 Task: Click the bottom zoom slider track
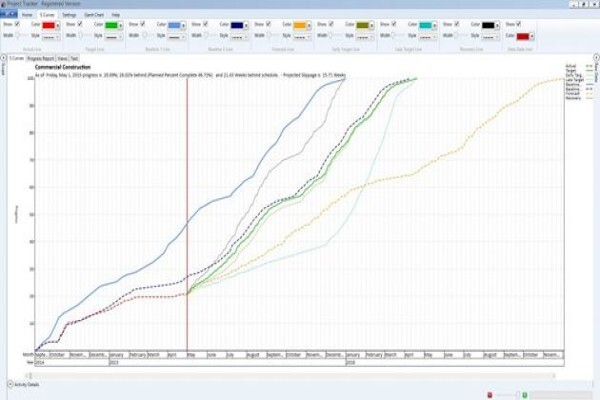(507, 395)
